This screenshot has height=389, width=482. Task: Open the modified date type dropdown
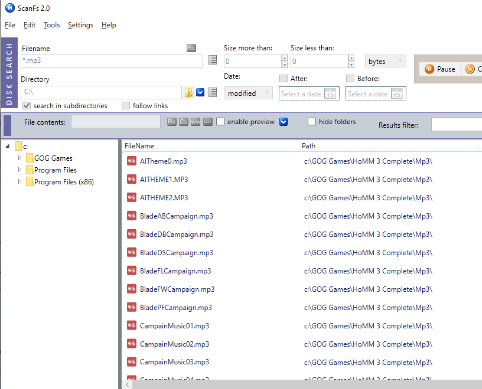coord(248,93)
